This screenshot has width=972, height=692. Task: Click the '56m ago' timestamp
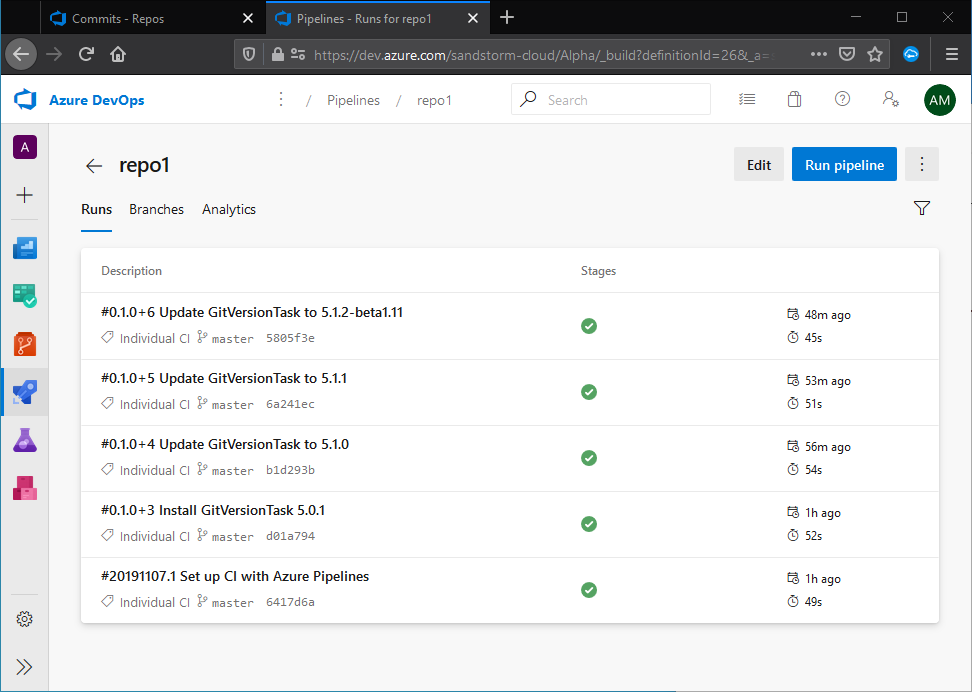click(828, 447)
